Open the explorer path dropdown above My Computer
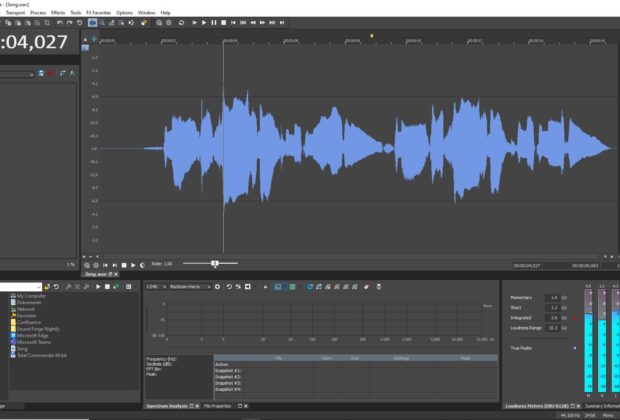 (x=40, y=287)
